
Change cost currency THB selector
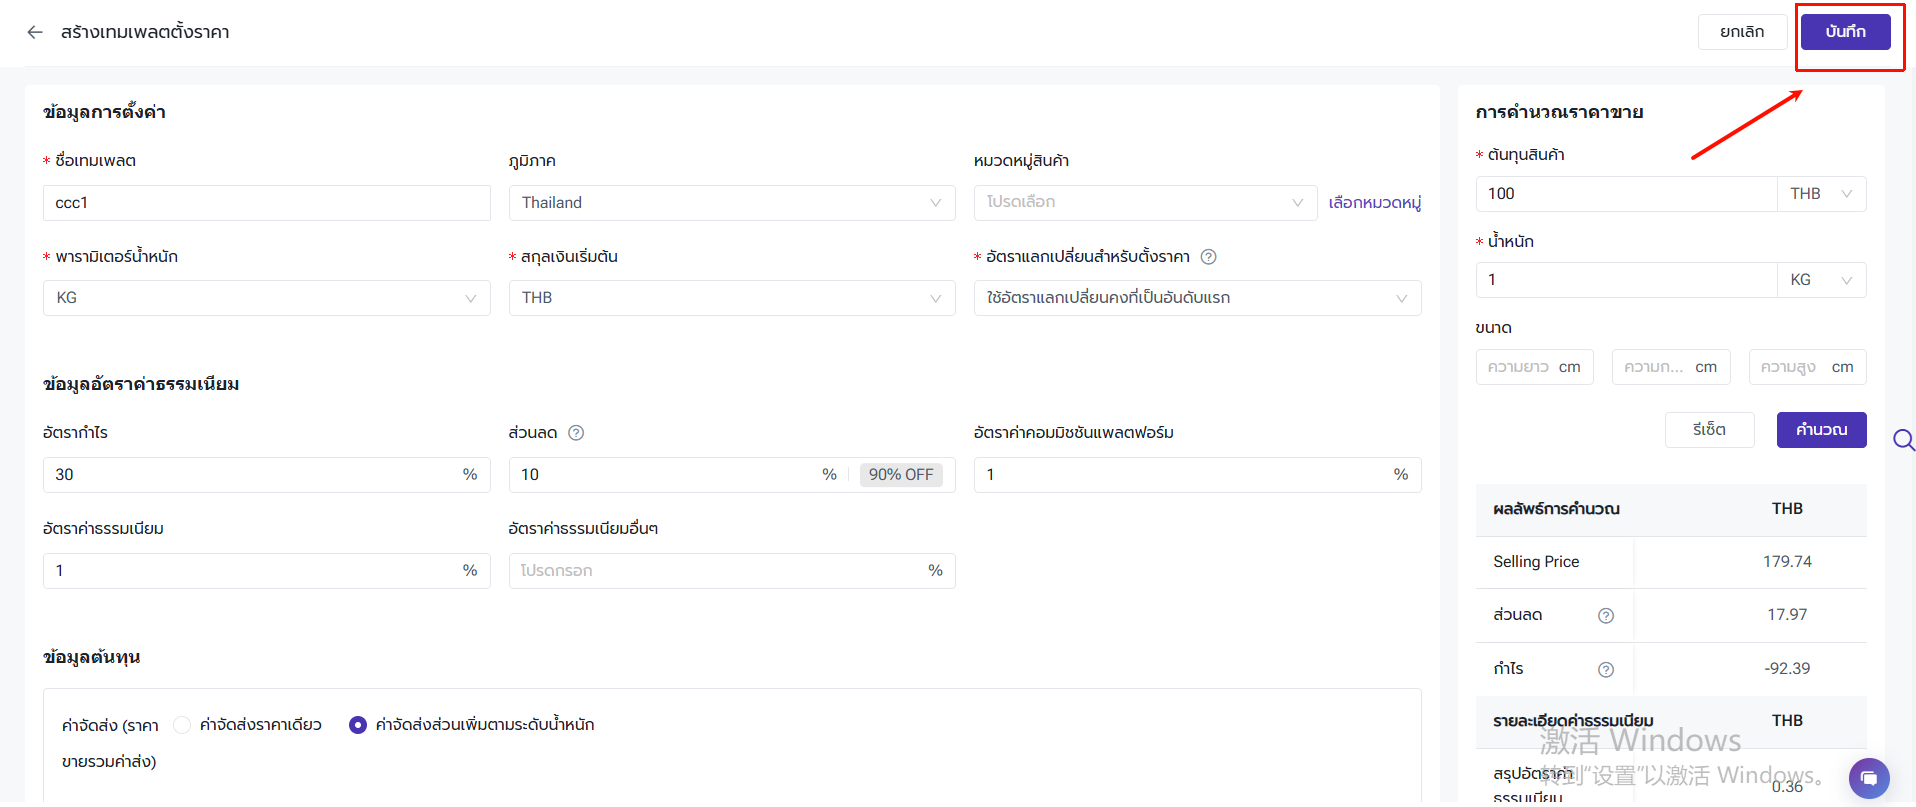1820,194
